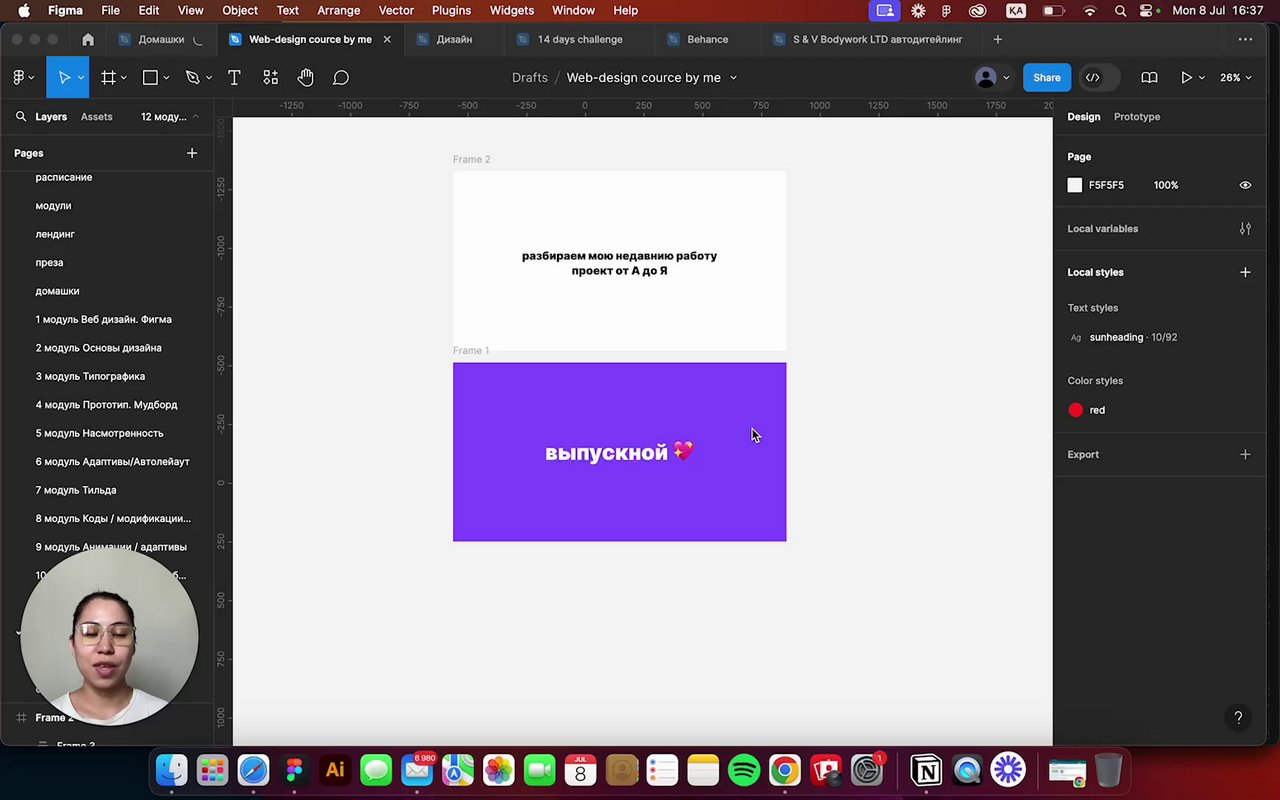1280x800 pixels.
Task: Open the libraries book icon
Action: tap(1150, 77)
